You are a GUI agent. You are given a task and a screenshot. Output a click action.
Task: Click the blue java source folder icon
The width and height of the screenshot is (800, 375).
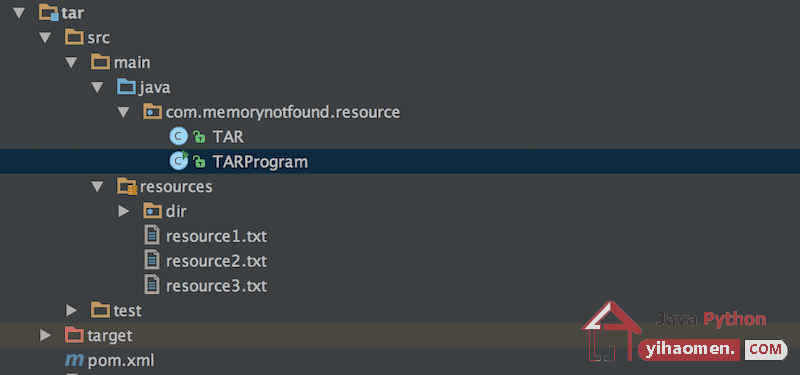(x=126, y=87)
